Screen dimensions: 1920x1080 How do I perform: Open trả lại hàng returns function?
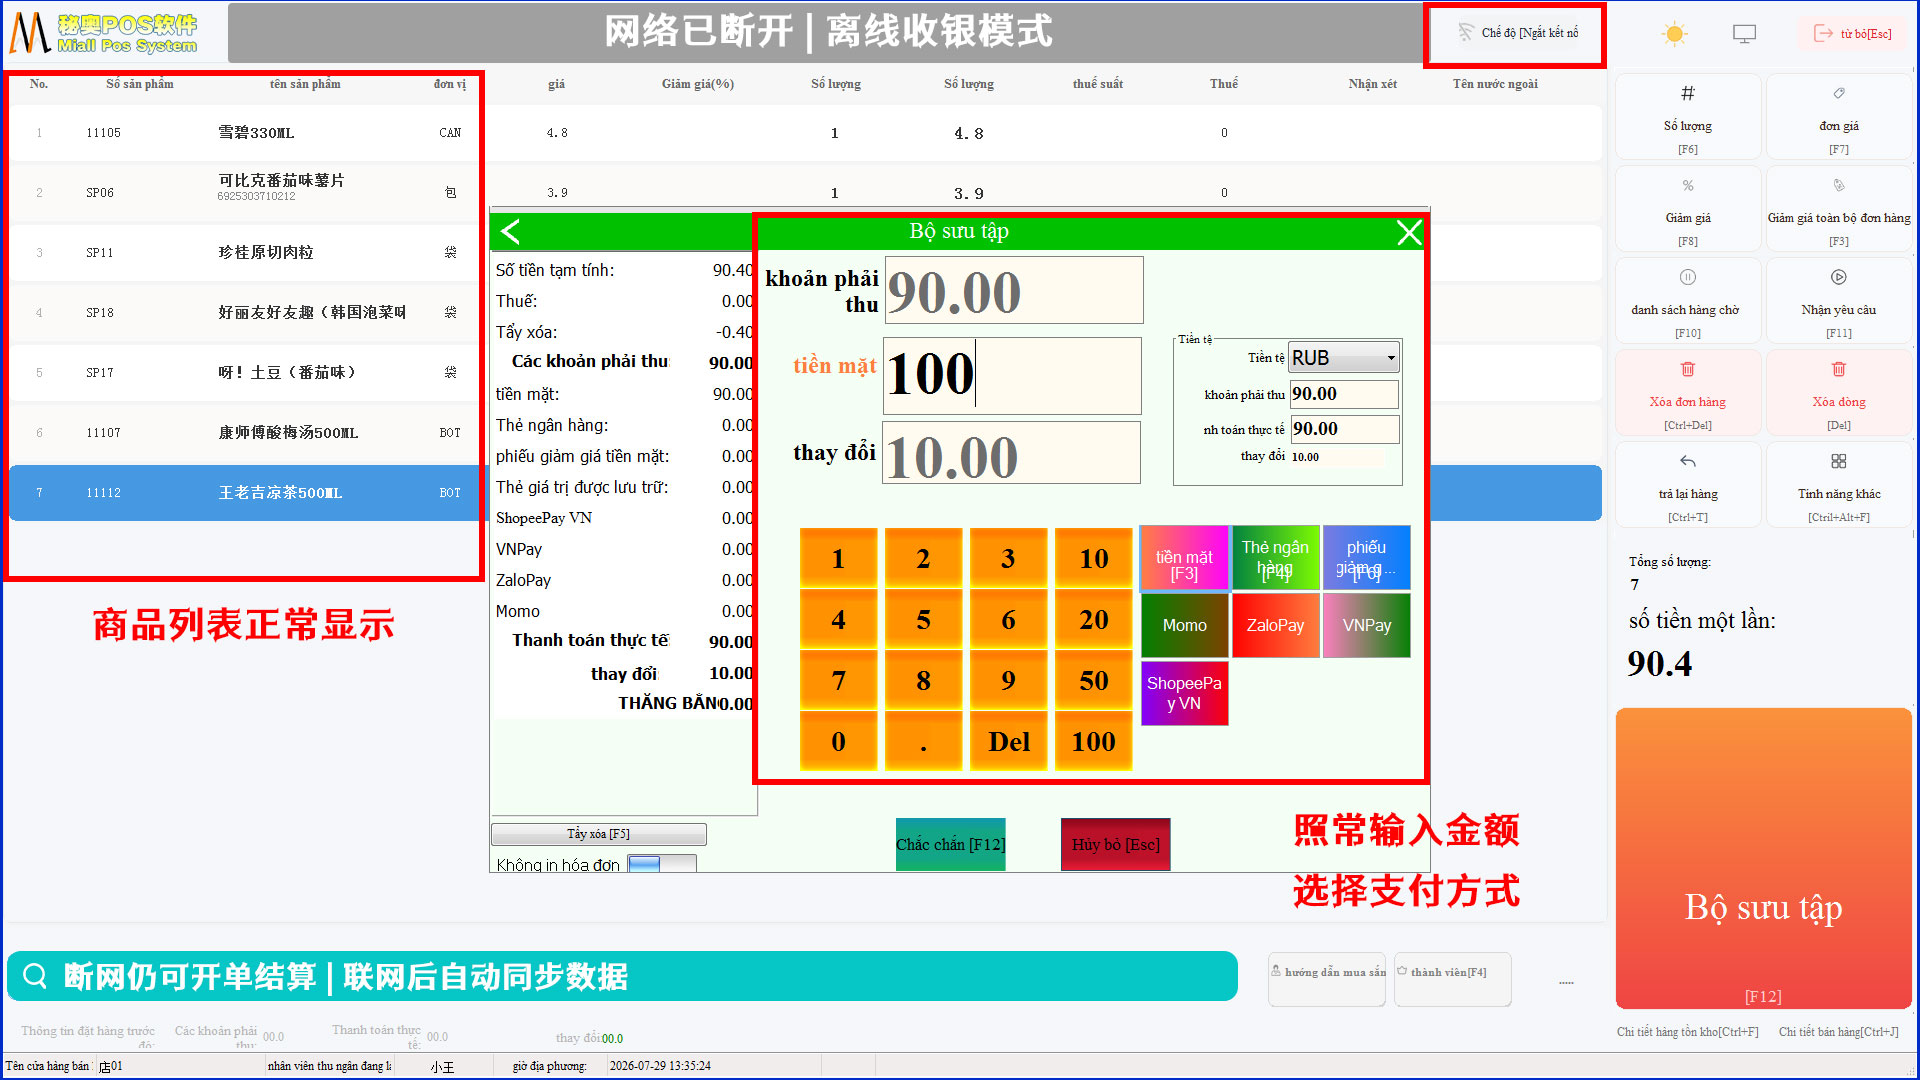(1687, 486)
